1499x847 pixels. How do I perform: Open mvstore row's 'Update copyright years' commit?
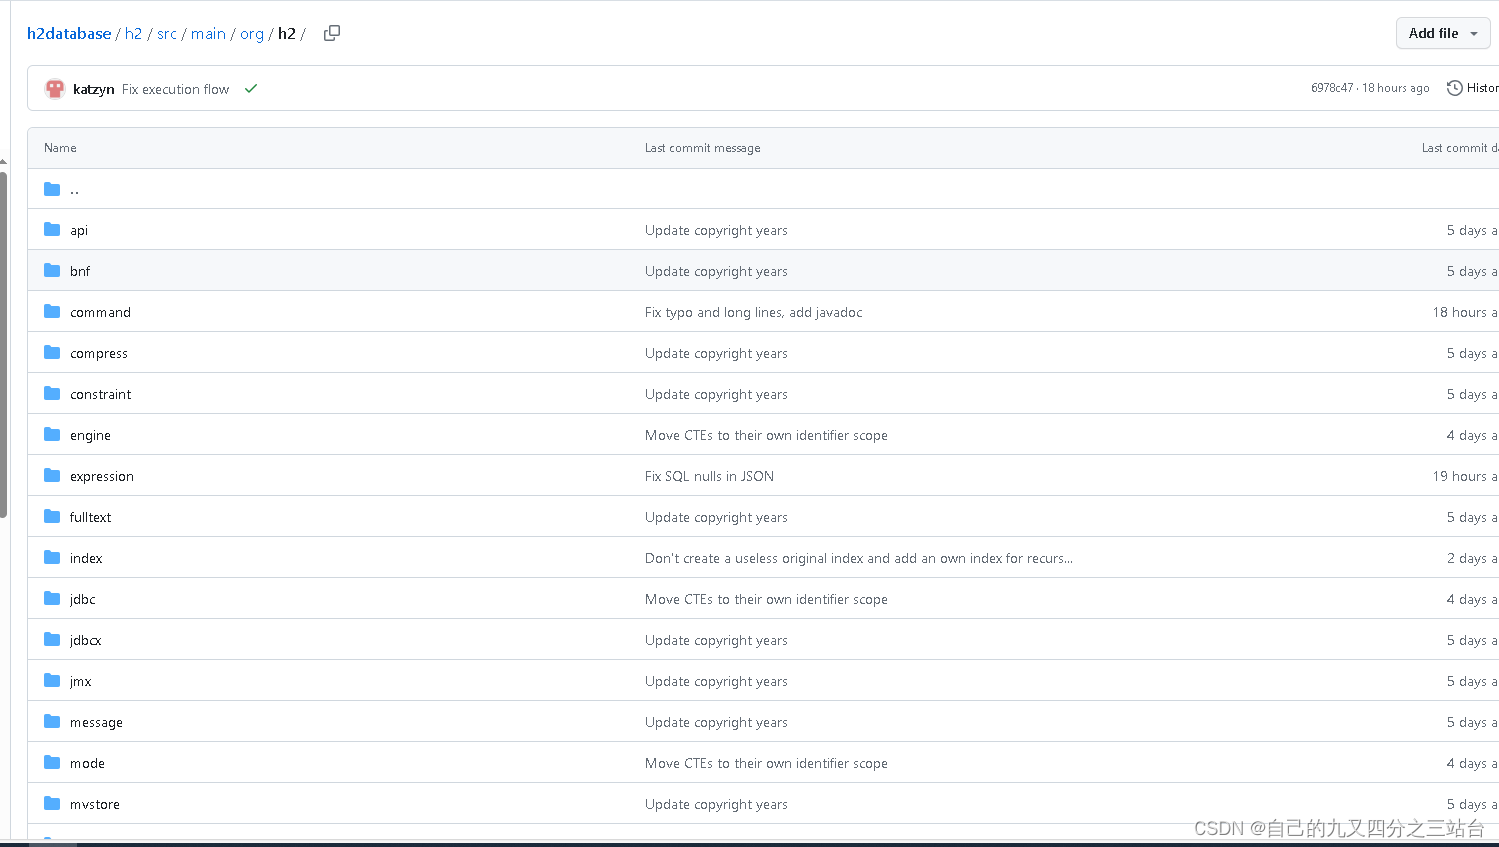[716, 804]
